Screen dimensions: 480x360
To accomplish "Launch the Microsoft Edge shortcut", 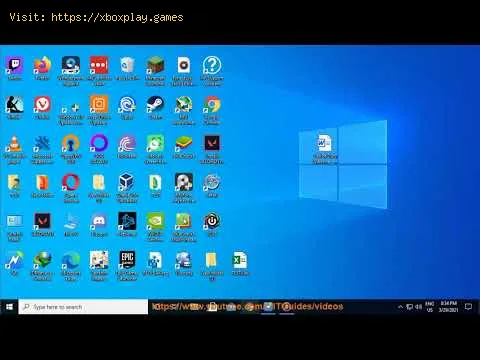I will (x=71, y=261).
